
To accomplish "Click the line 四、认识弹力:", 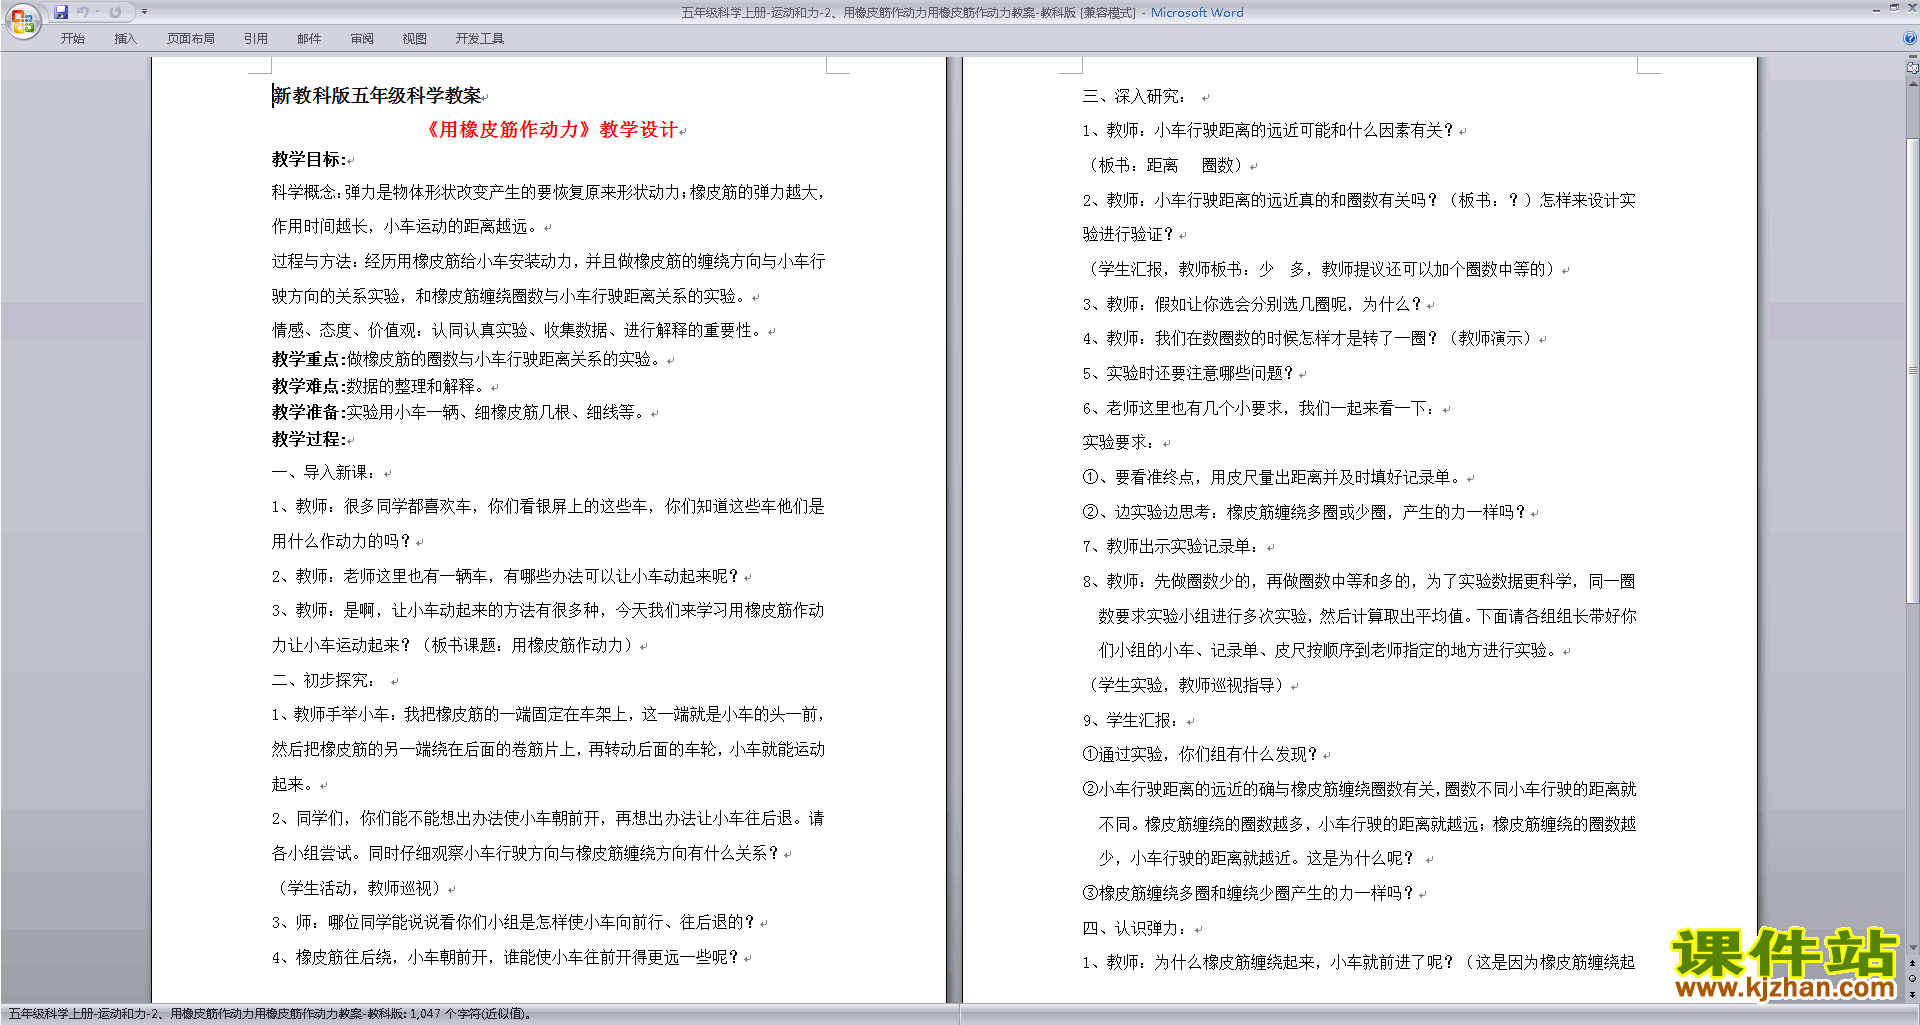I will tap(1135, 929).
